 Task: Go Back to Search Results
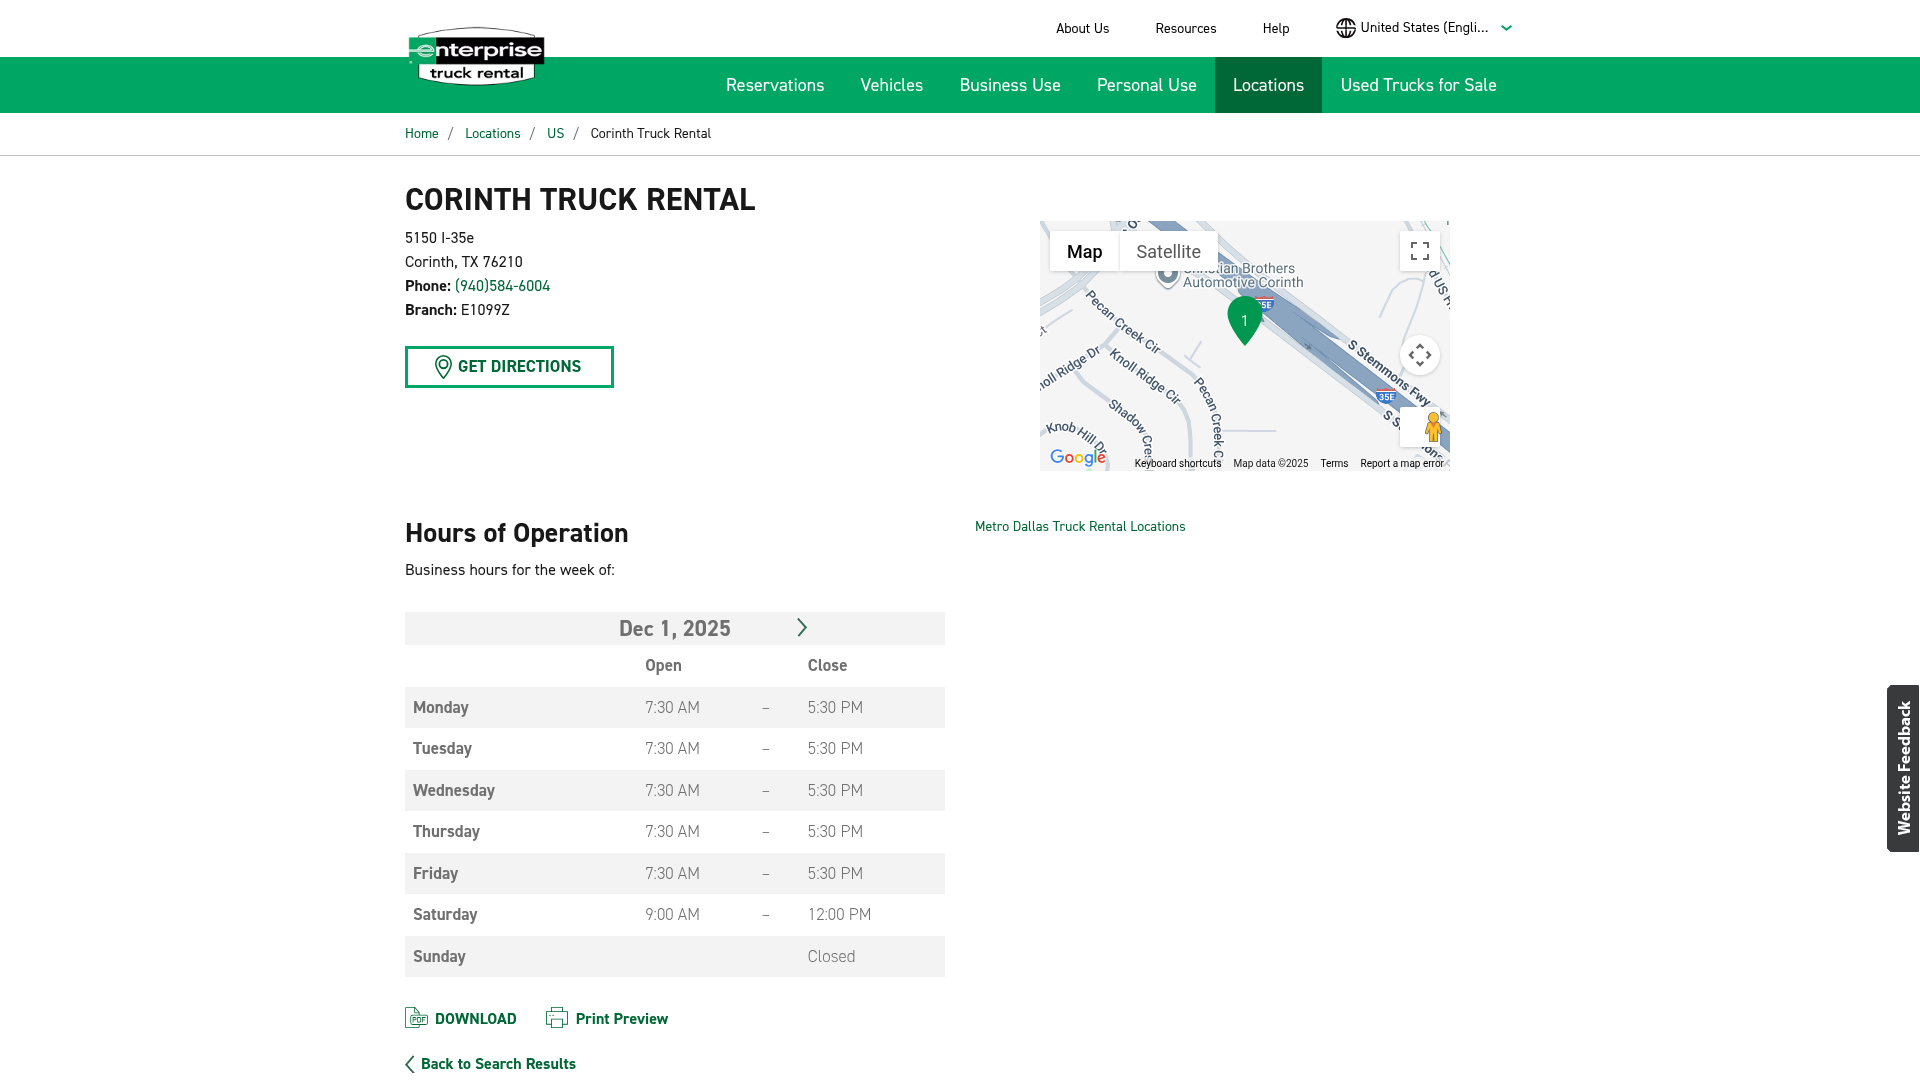click(497, 1063)
